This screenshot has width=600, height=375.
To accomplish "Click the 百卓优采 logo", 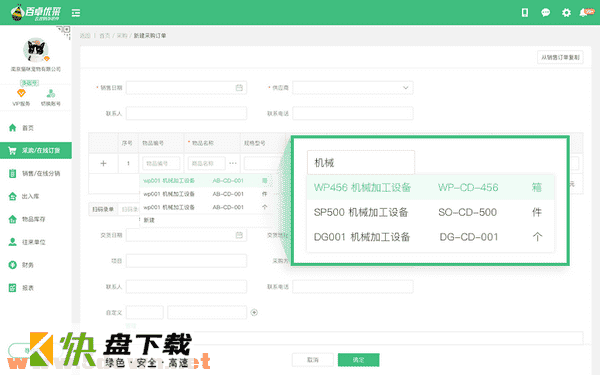I will (35, 13).
